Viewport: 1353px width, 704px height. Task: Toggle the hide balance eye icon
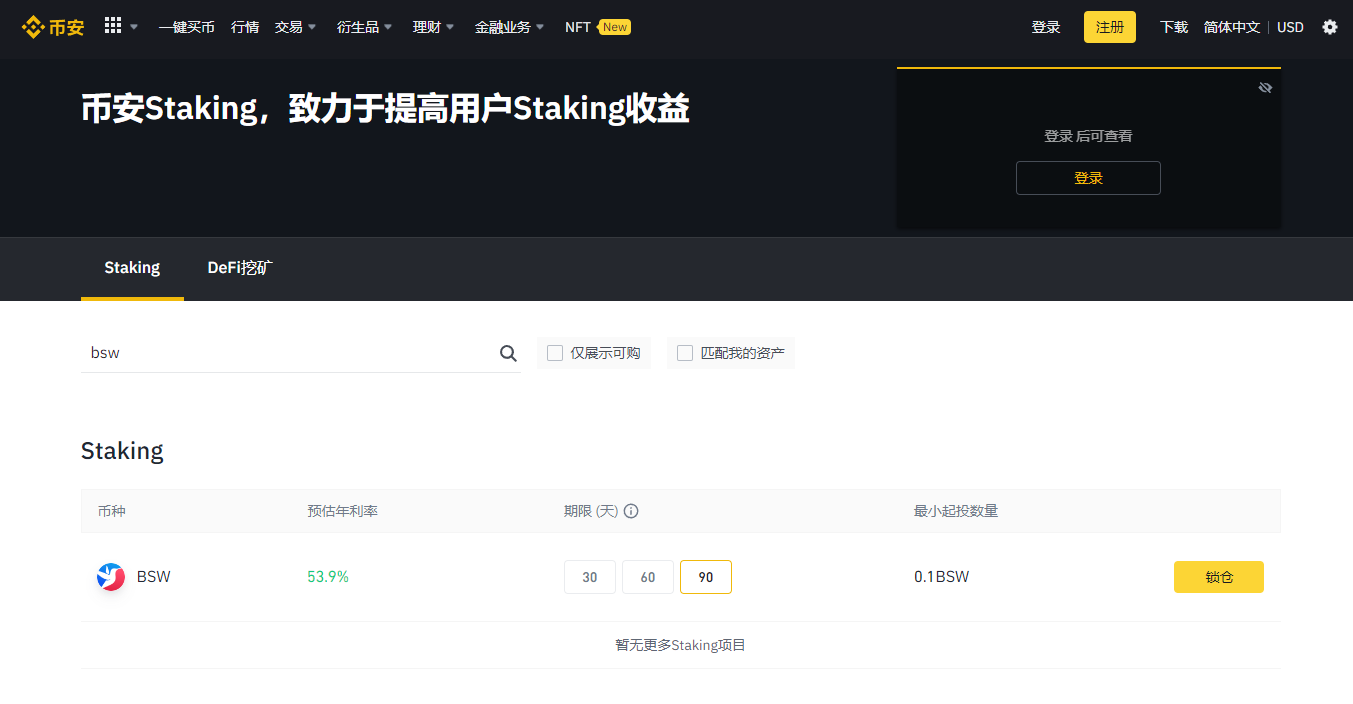pos(1265,88)
